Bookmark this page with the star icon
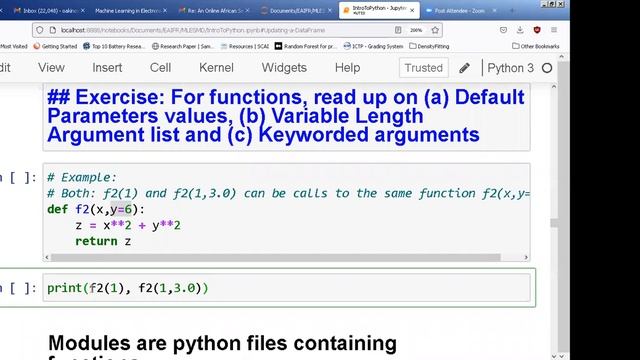This screenshot has width=640, height=360. [435, 30]
